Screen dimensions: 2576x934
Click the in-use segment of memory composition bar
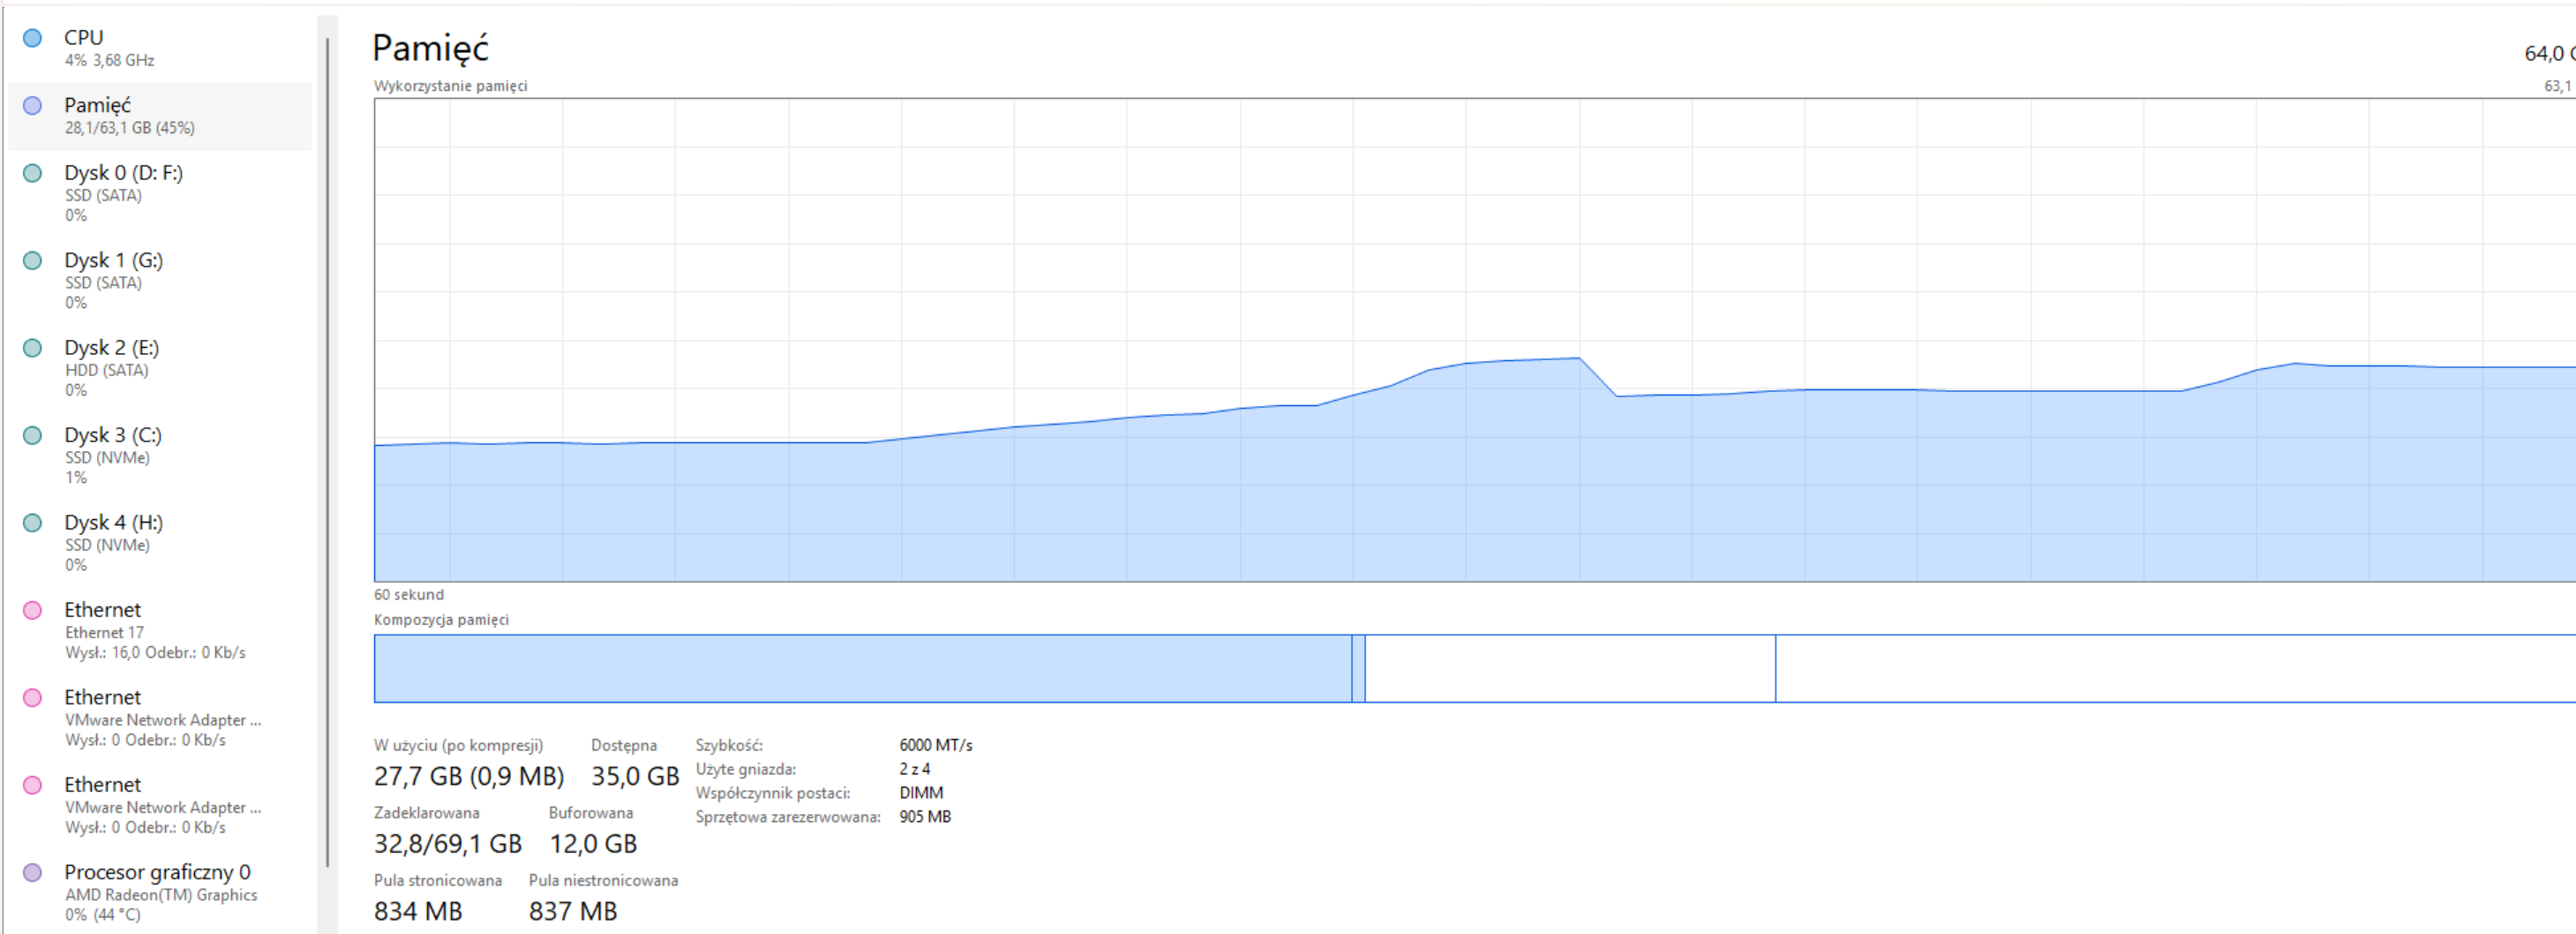tap(860, 668)
